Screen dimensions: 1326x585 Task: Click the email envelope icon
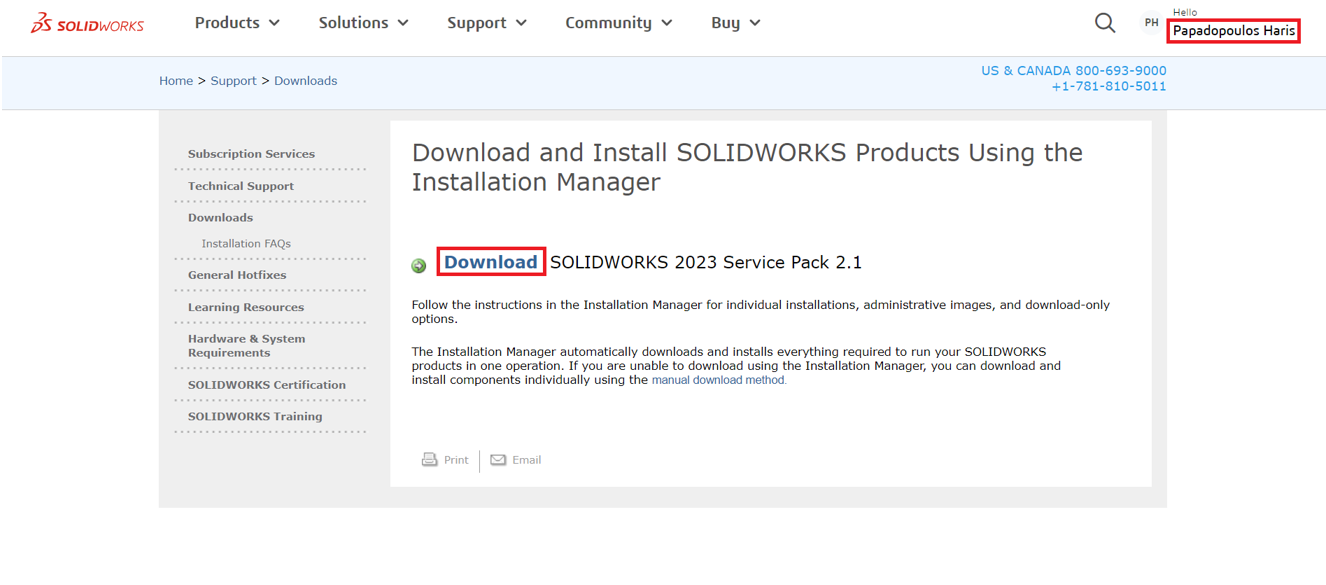(498, 460)
